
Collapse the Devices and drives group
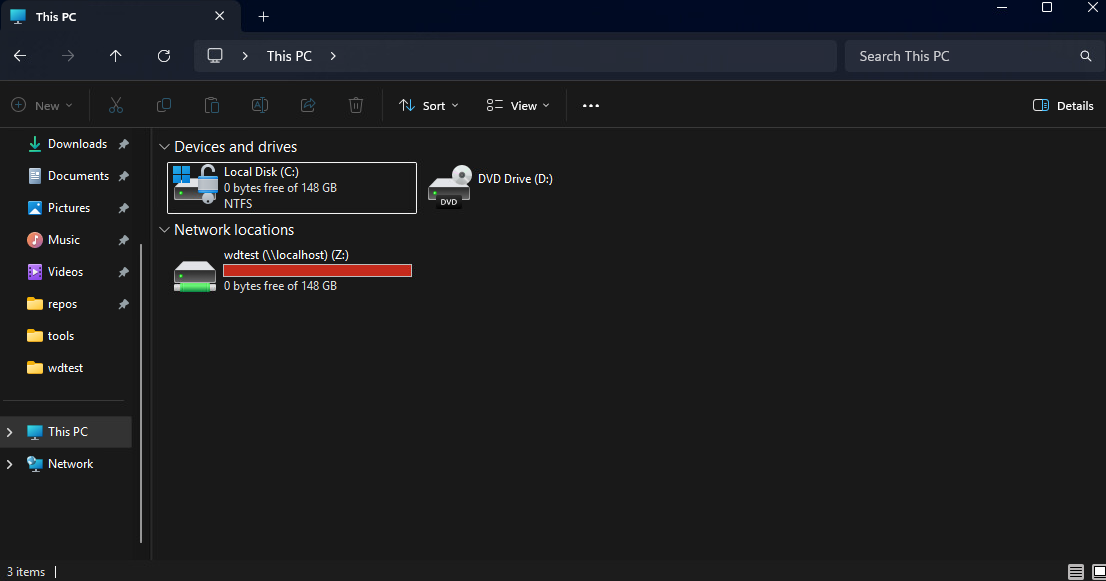tap(164, 147)
